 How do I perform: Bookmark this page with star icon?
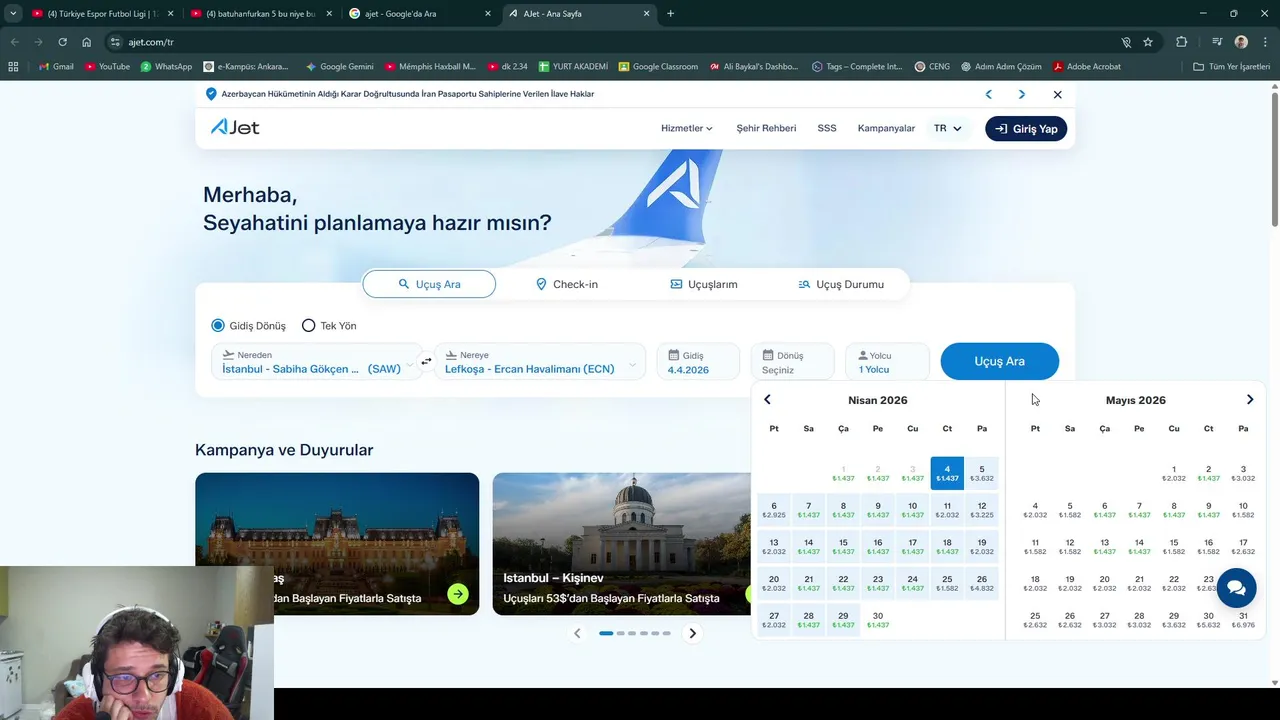(1148, 42)
